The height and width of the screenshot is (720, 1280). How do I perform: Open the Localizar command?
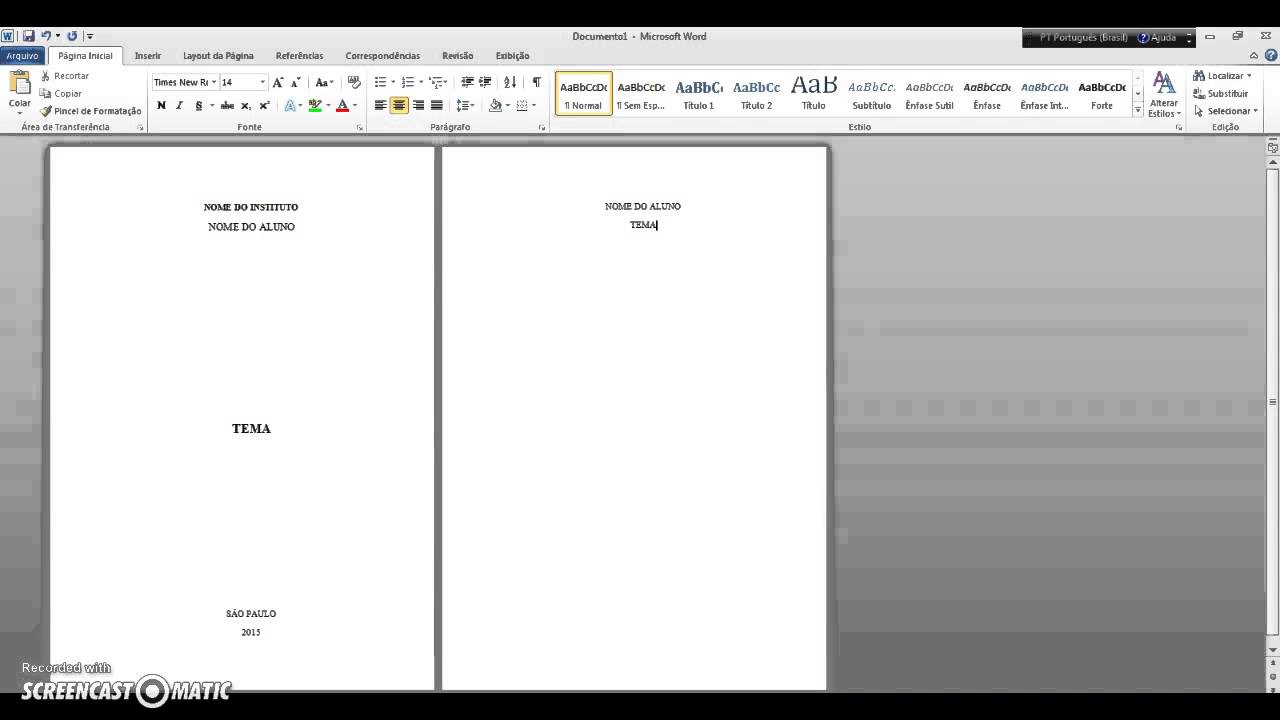1218,75
